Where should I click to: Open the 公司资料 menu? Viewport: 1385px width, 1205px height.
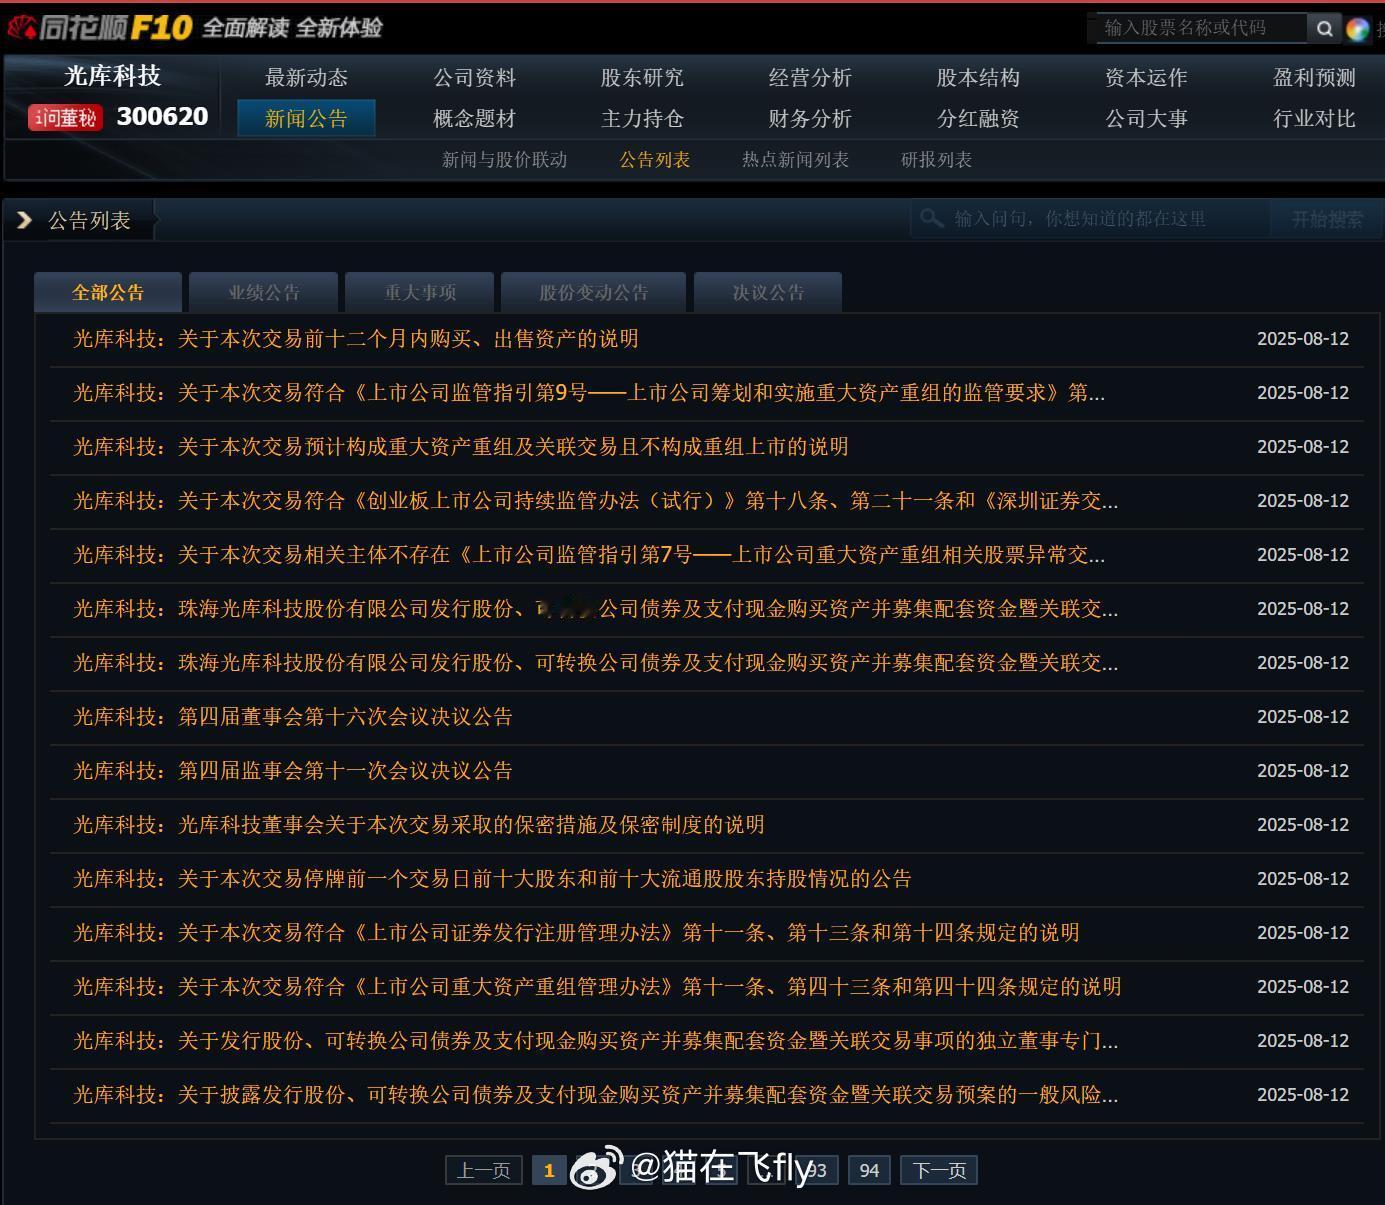click(475, 77)
